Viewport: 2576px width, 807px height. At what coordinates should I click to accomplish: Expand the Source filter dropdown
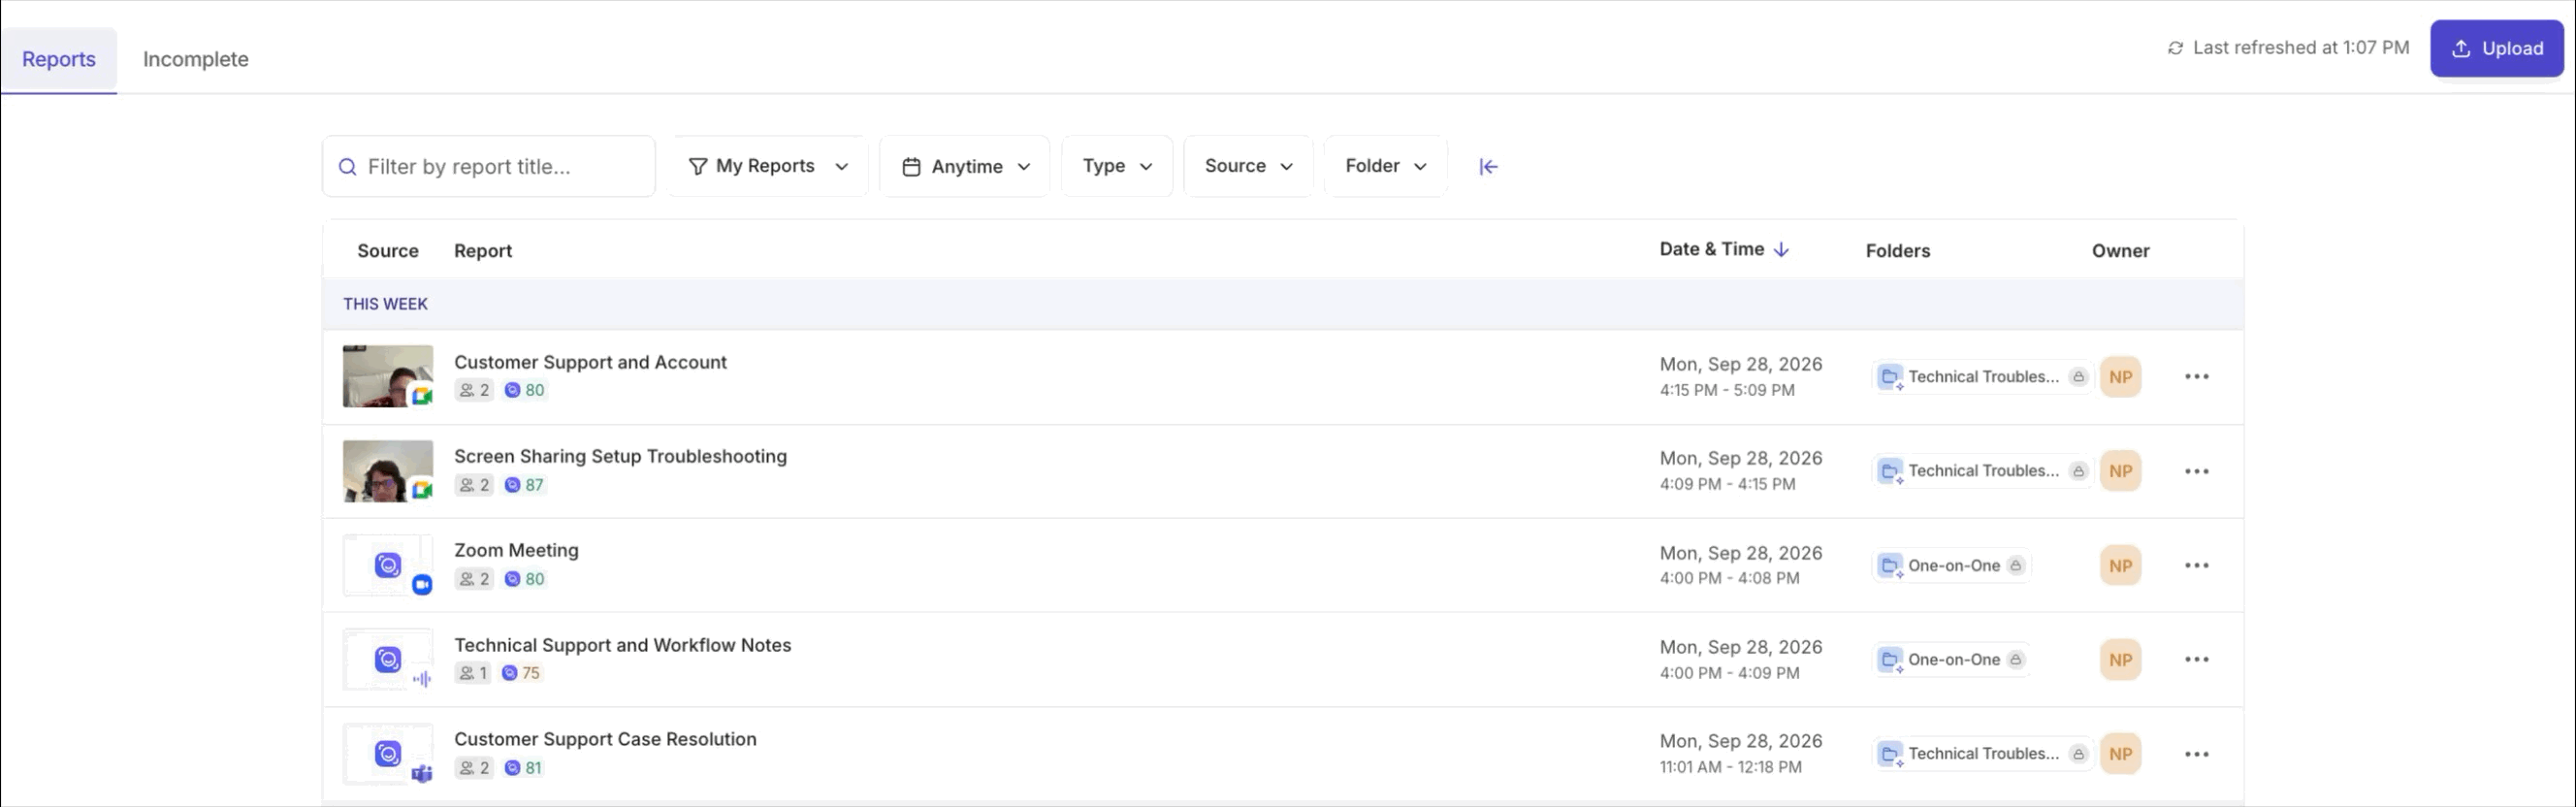(x=1249, y=166)
